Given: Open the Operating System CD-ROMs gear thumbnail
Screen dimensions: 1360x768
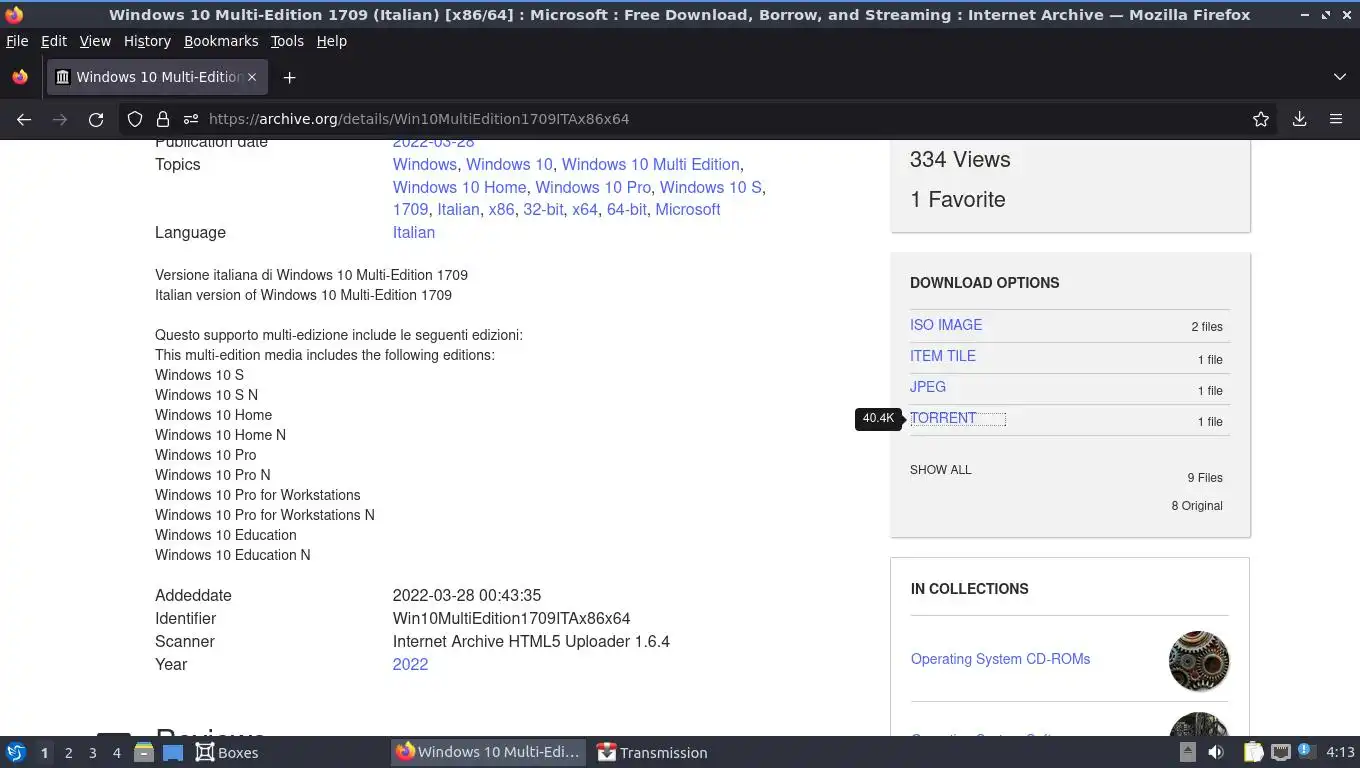Looking at the screenshot, I should (1199, 661).
